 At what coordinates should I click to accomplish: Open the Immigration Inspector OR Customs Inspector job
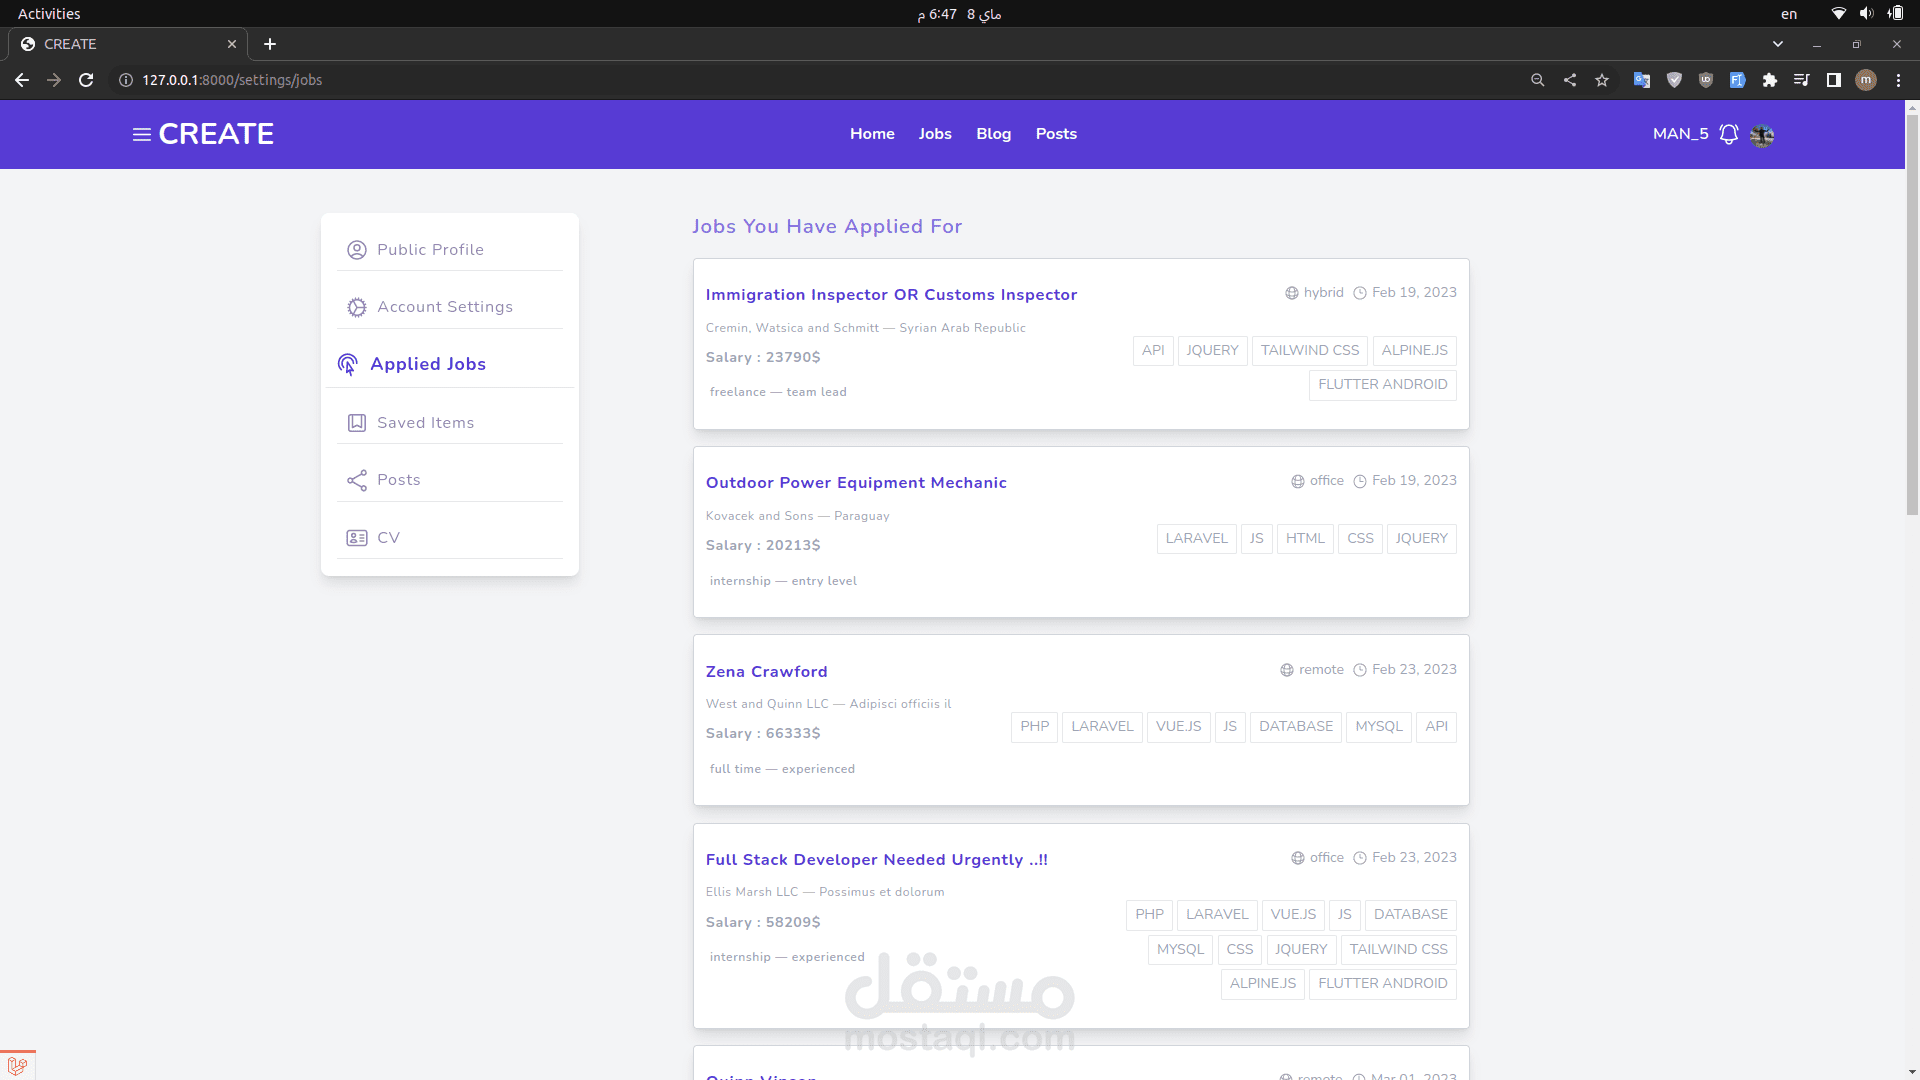(x=891, y=295)
